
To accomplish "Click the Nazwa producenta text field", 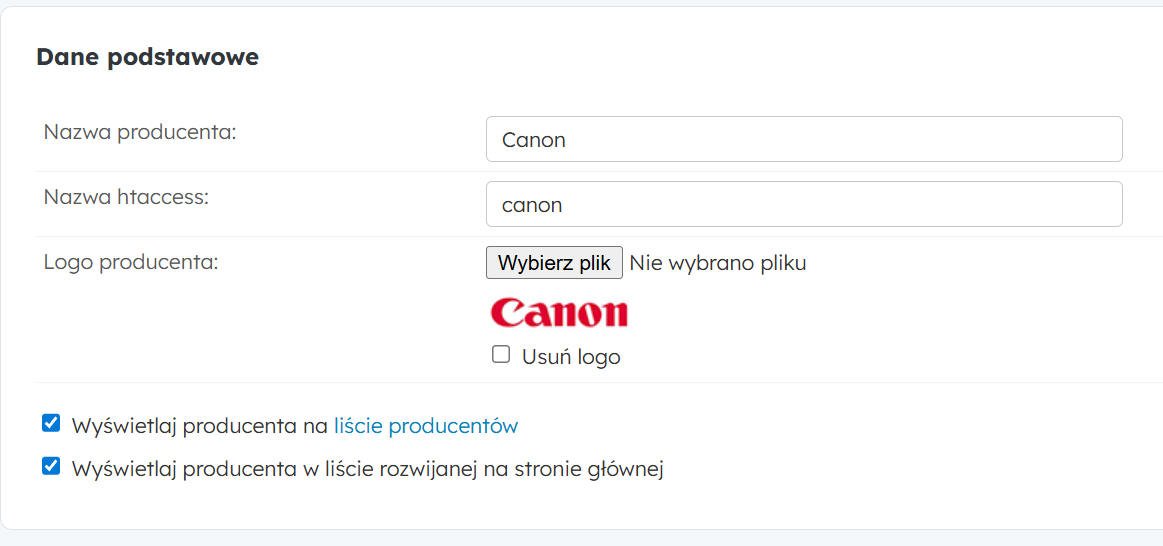I will [x=803, y=139].
